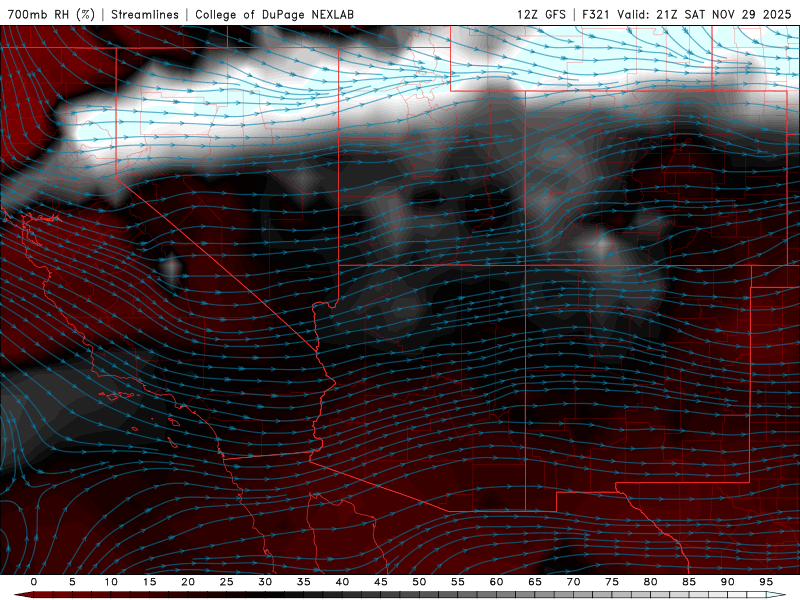Click the '12Z GFS' model run label
This screenshot has width=800, height=600.
[541, 14]
